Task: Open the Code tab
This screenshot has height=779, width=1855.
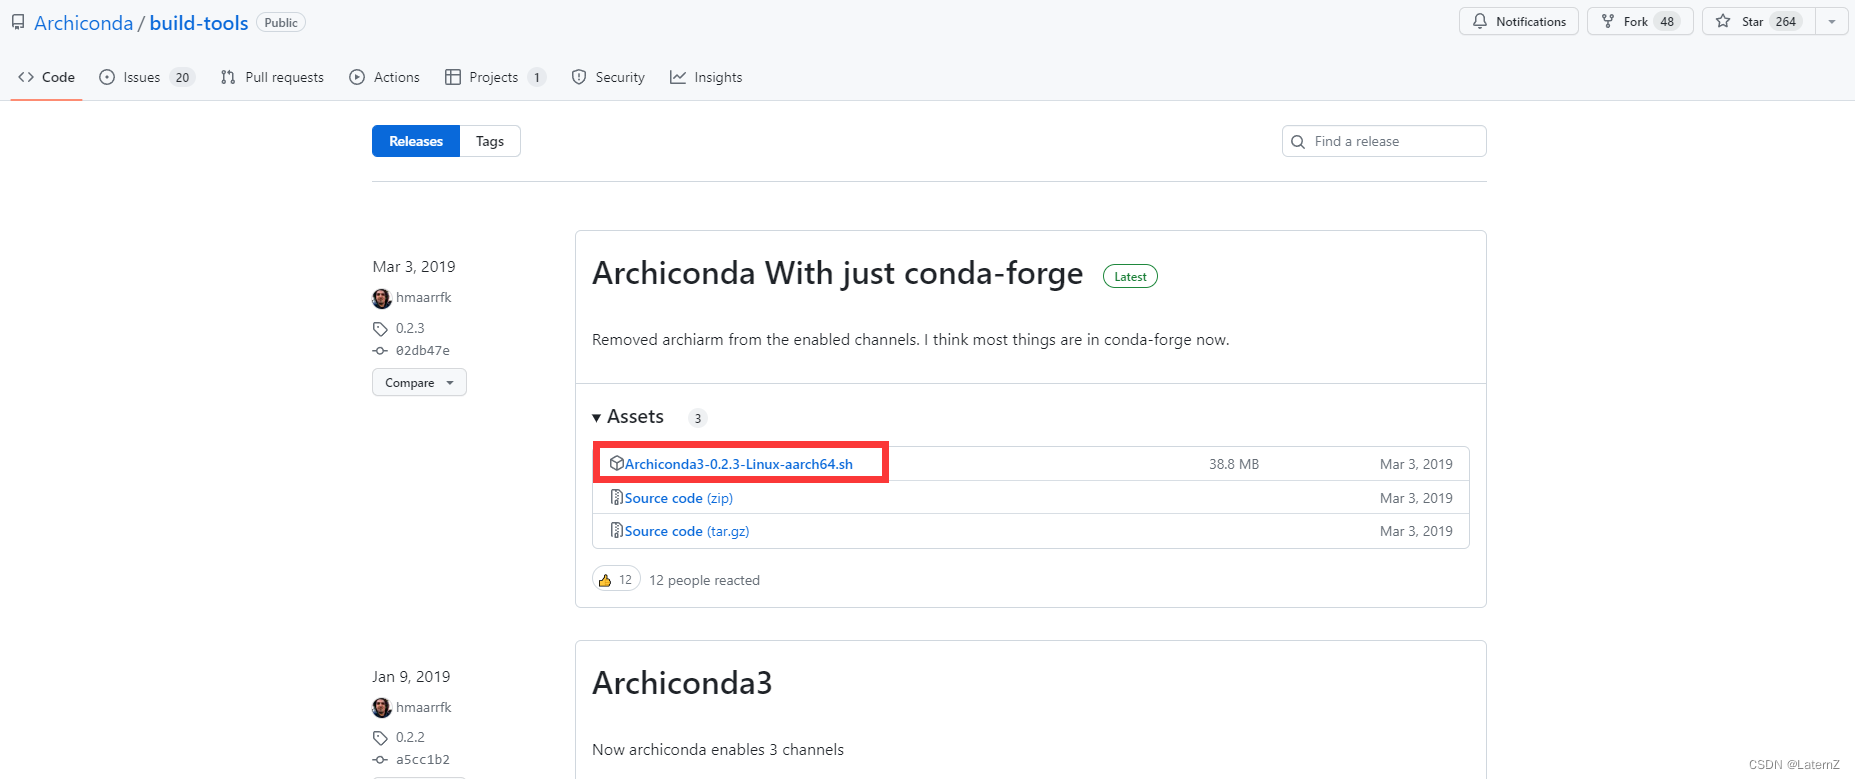Action: (47, 77)
